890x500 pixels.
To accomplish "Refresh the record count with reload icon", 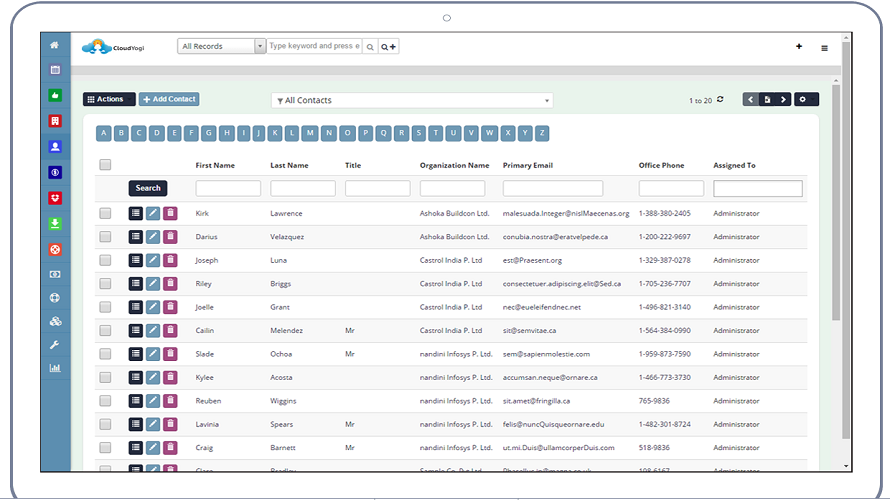I will coord(720,99).
